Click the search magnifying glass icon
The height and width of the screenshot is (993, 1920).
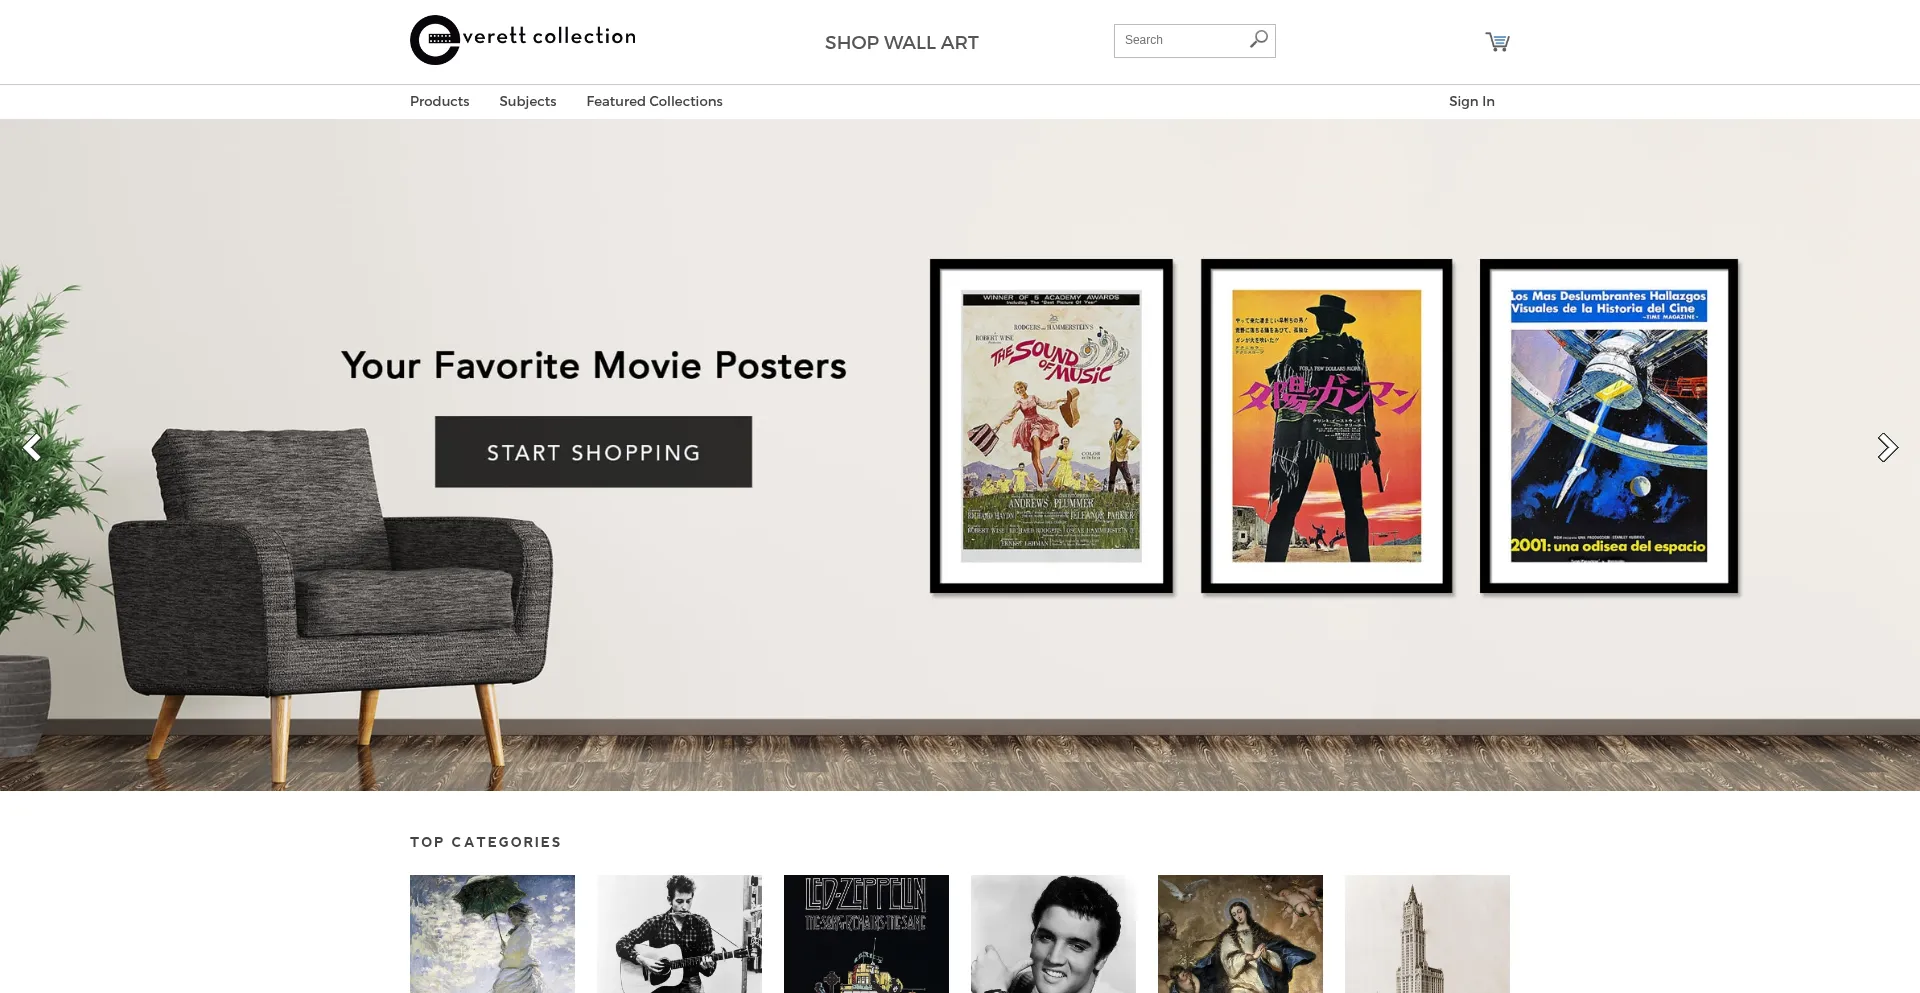pos(1259,39)
